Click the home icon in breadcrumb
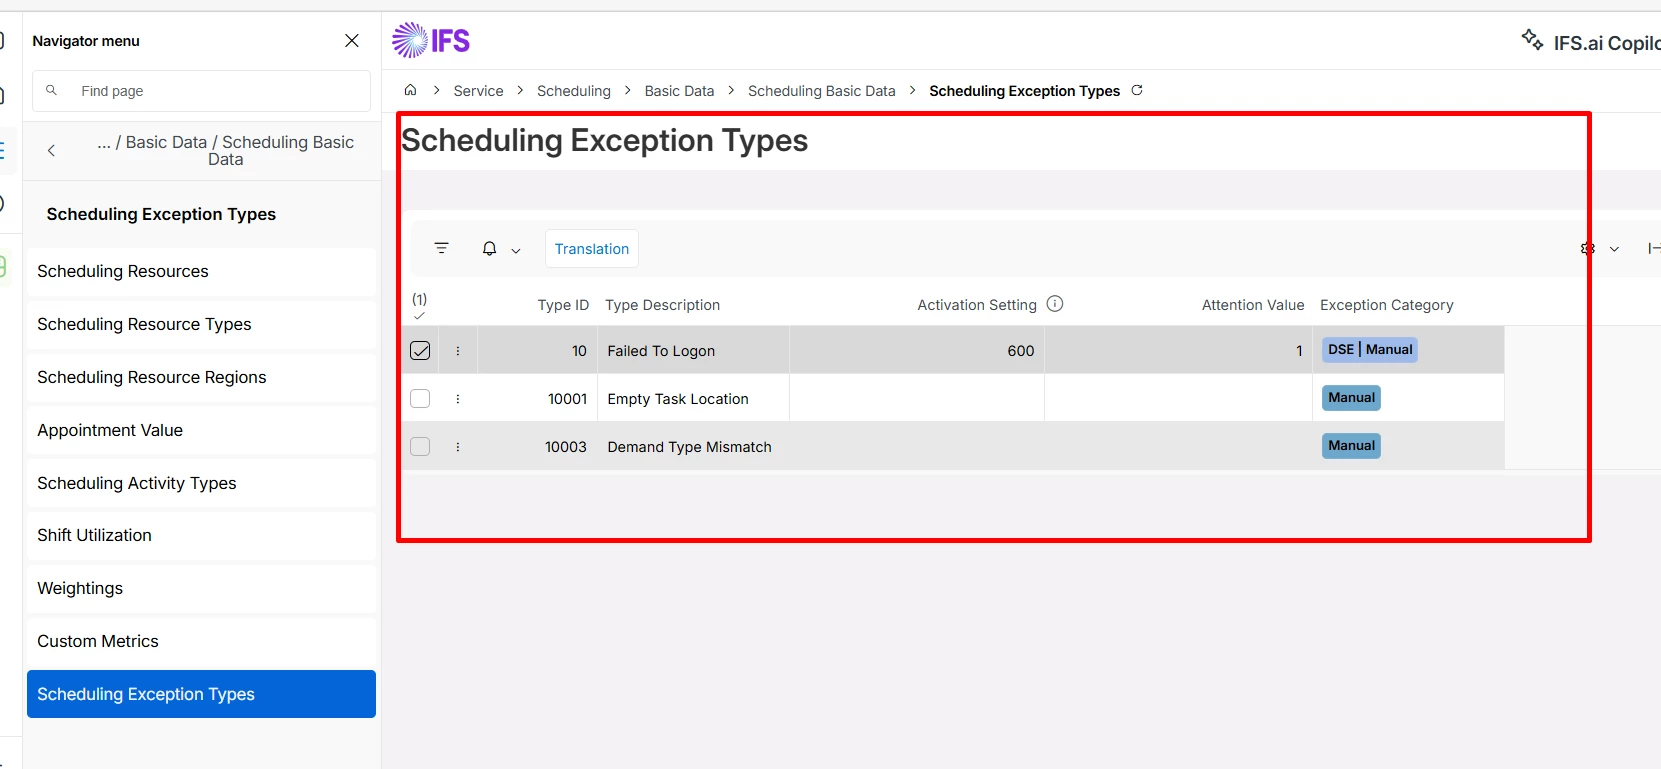 pos(410,90)
